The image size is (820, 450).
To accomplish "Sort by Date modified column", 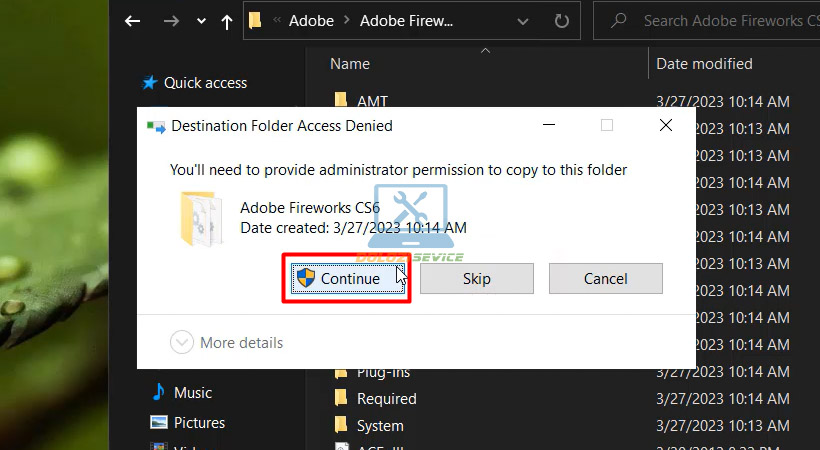I will click(x=704, y=64).
